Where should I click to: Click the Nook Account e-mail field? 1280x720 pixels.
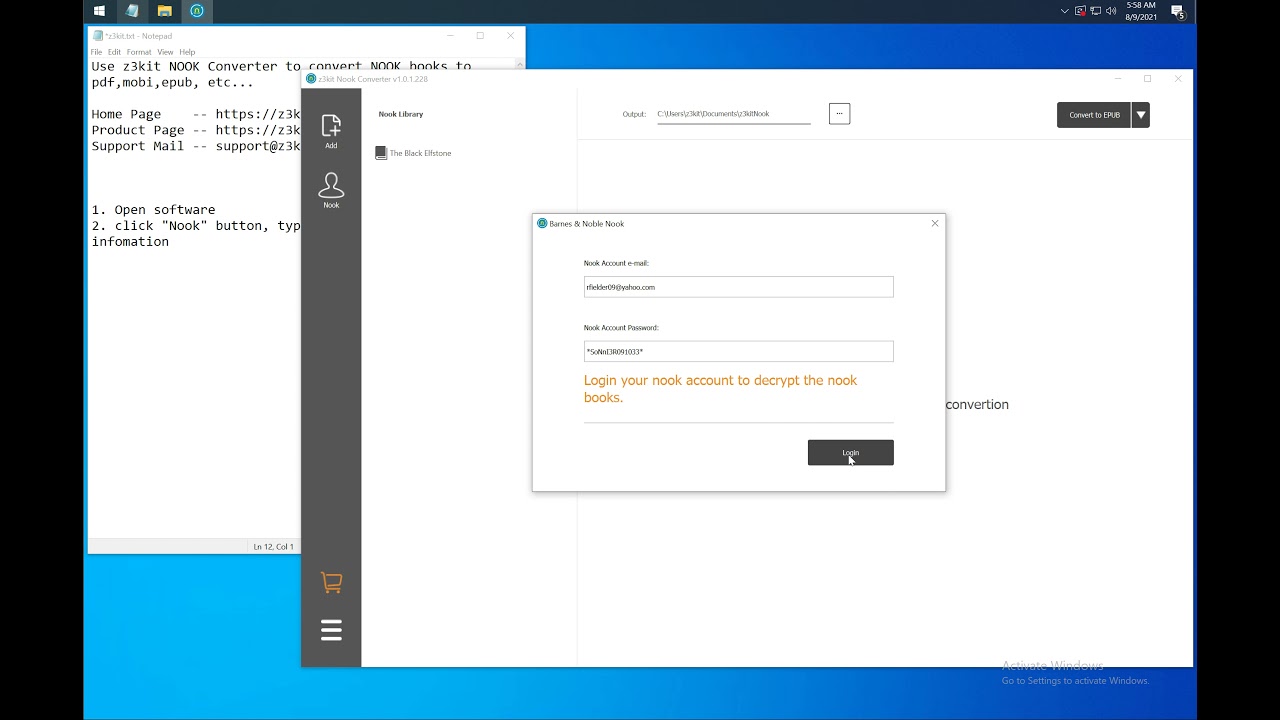(x=738, y=287)
